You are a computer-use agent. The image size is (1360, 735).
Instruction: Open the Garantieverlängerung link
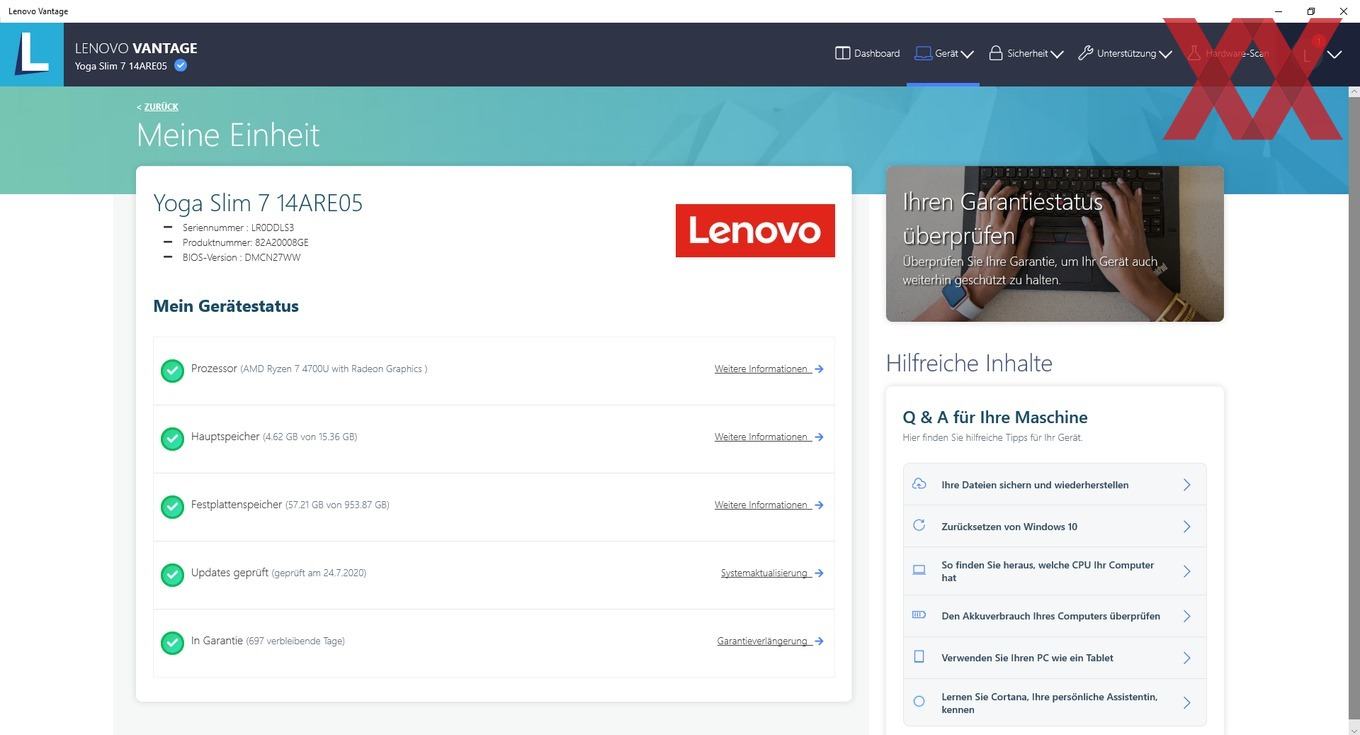point(762,641)
